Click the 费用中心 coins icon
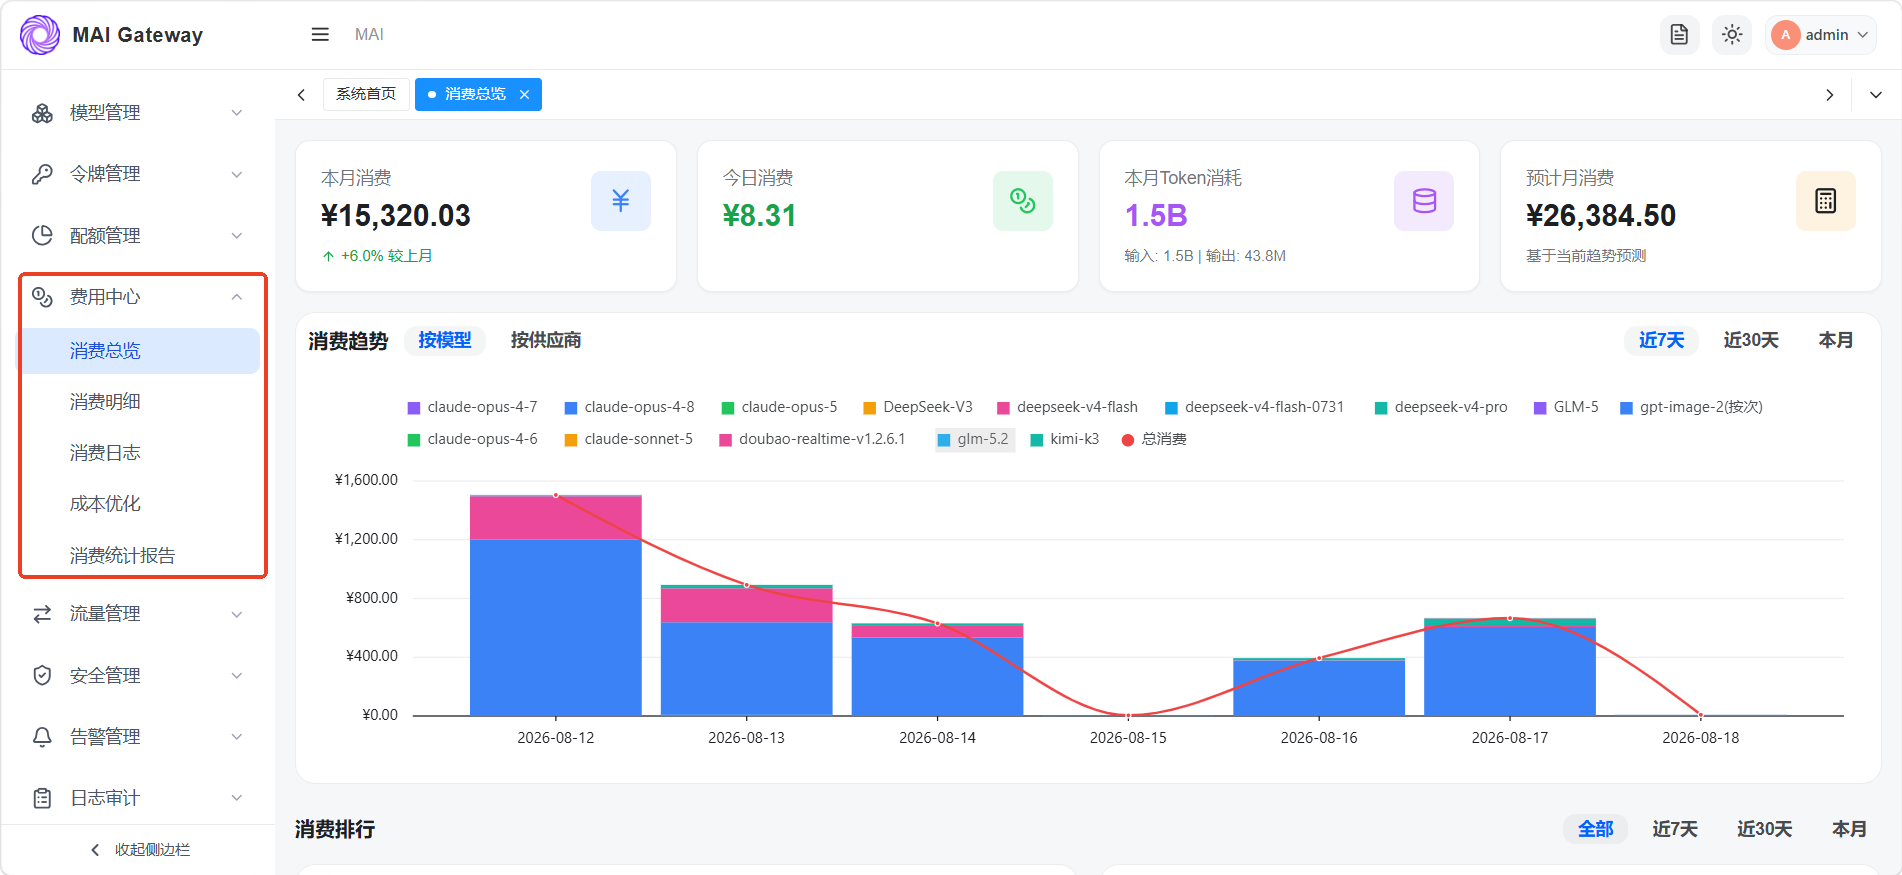Screen dimensions: 1902x875 [42, 297]
